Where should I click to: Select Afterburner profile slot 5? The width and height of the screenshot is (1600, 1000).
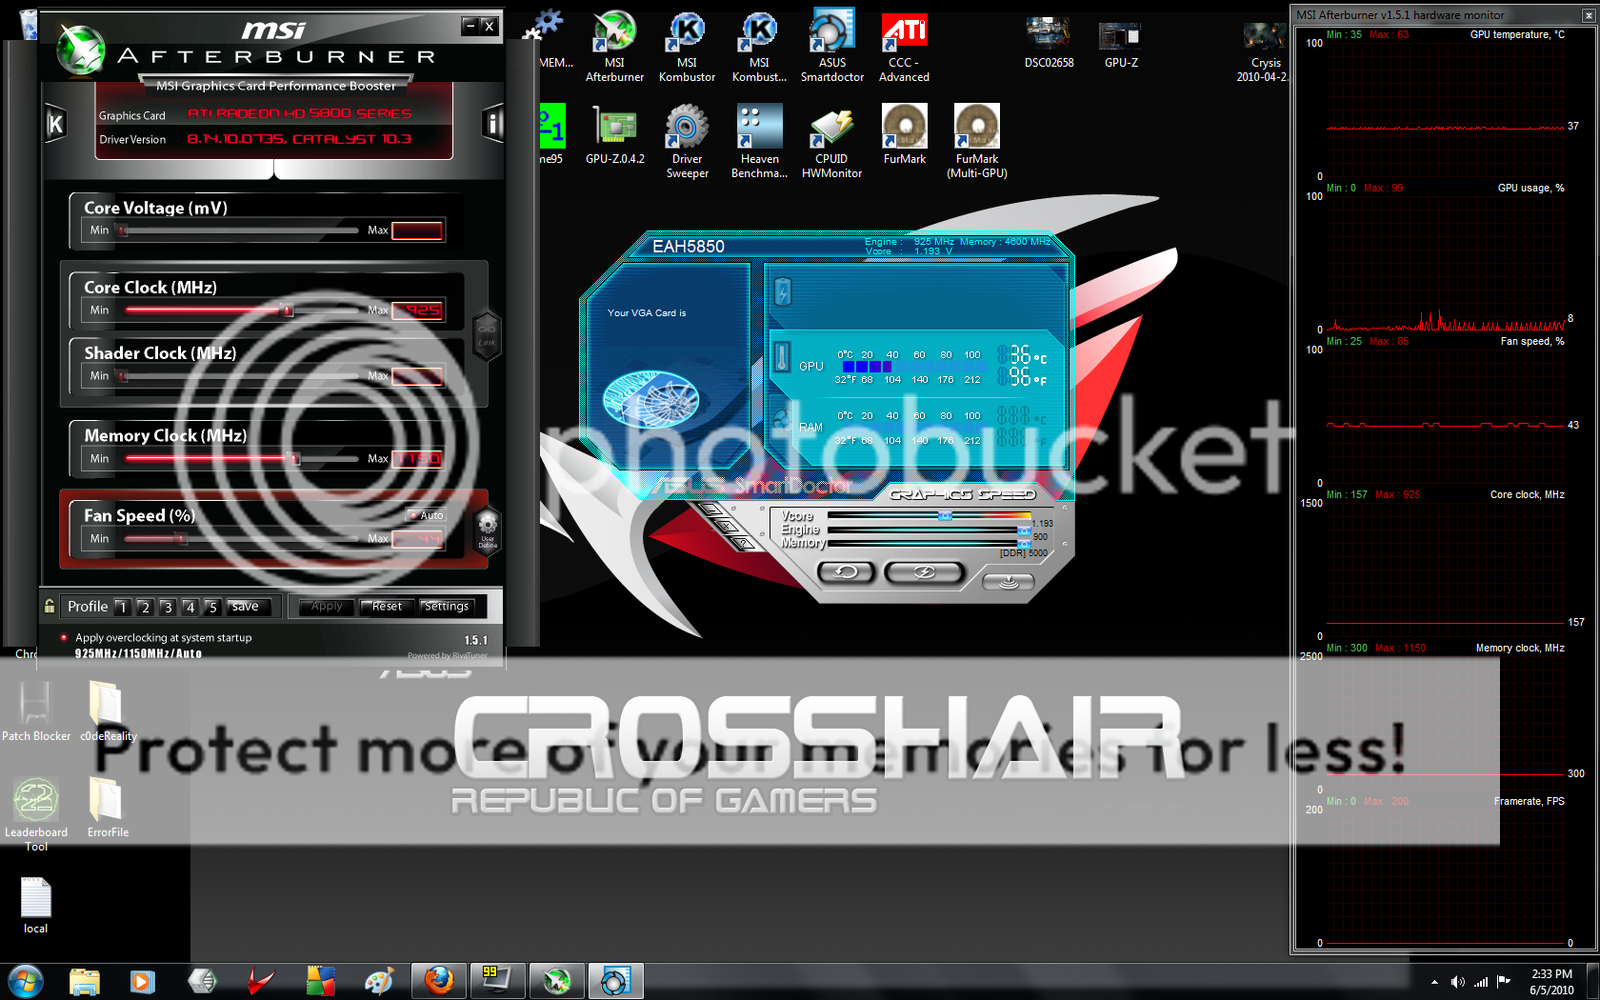click(212, 607)
